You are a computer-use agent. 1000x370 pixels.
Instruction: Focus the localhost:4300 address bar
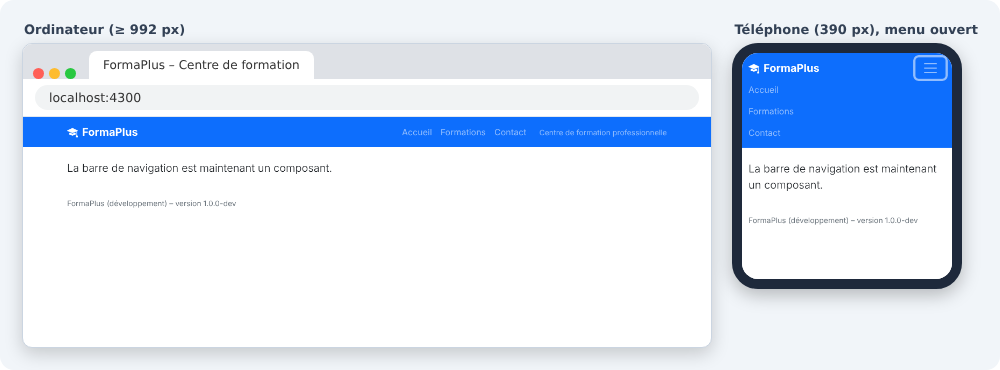pos(367,98)
